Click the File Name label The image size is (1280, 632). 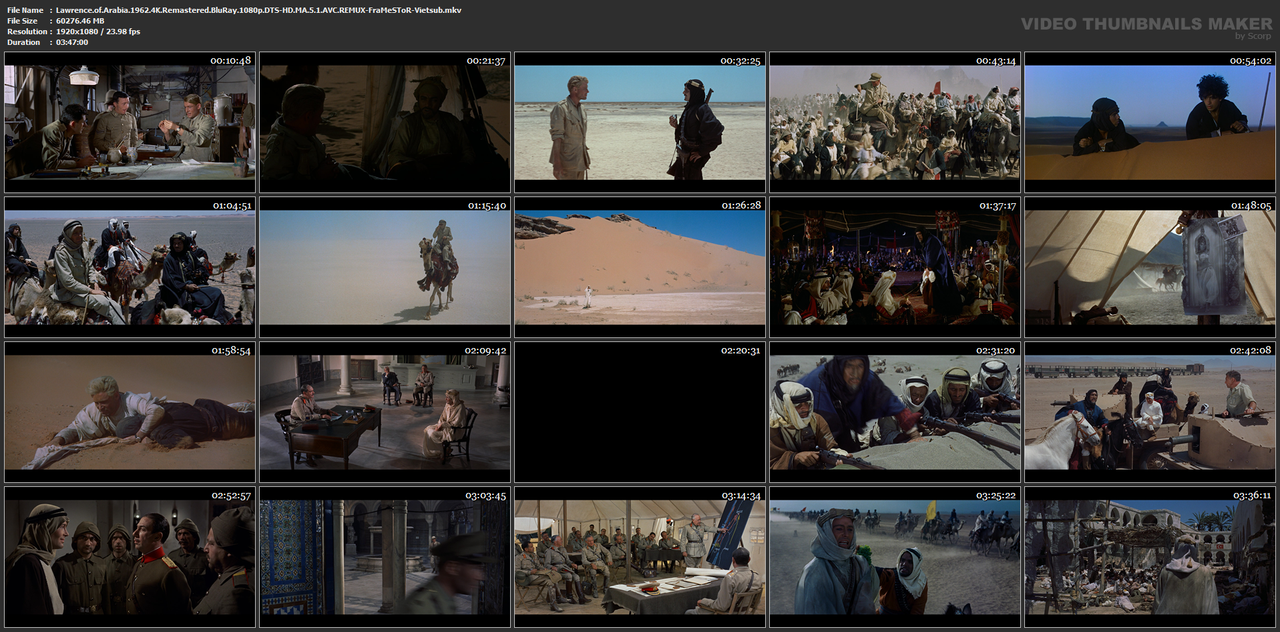[25, 10]
